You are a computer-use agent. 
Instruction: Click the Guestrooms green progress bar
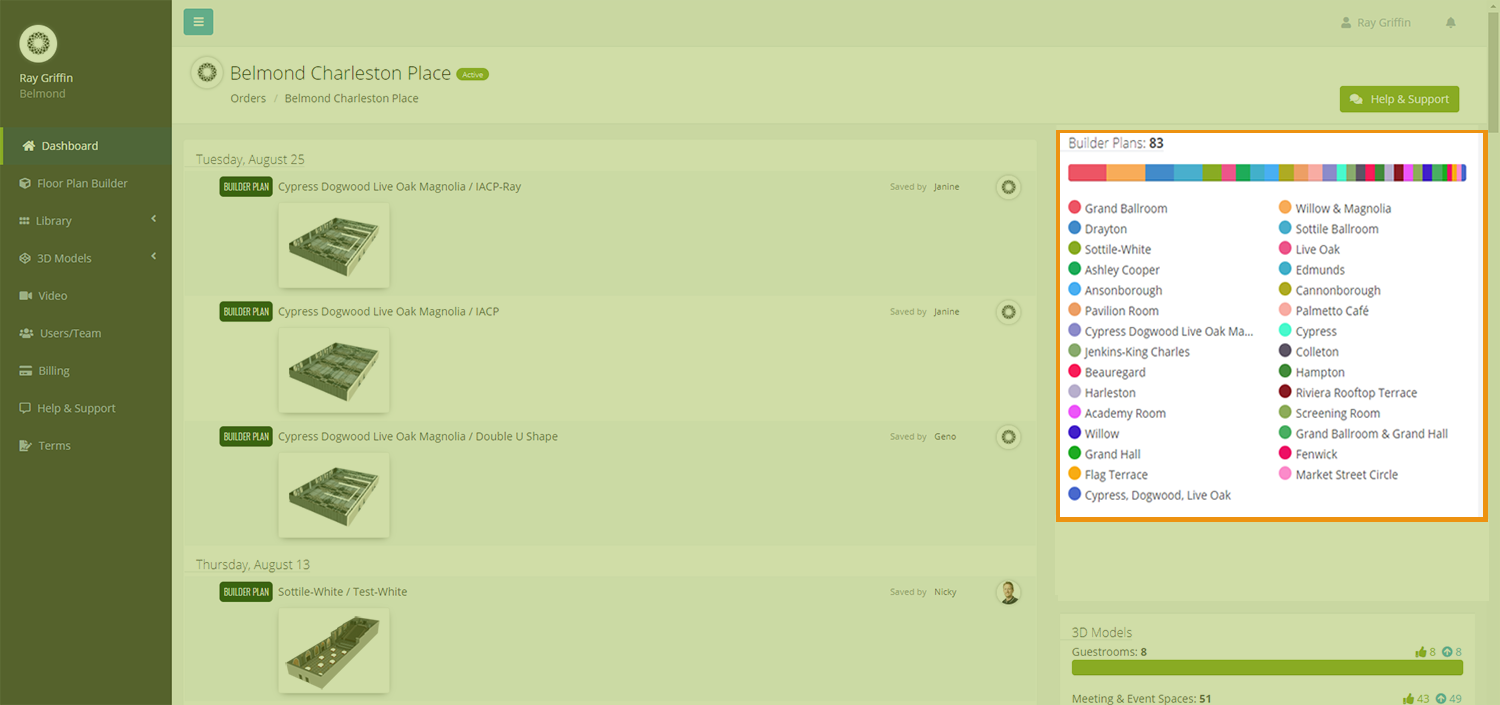pyautogui.click(x=1267, y=668)
